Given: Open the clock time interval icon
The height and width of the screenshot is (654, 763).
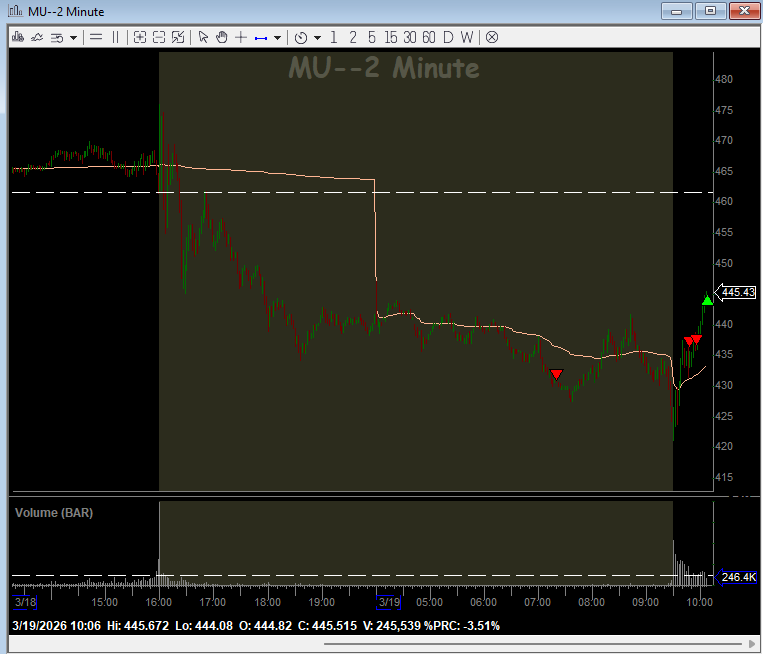Looking at the screenshot, I should (x=301, y=37).
